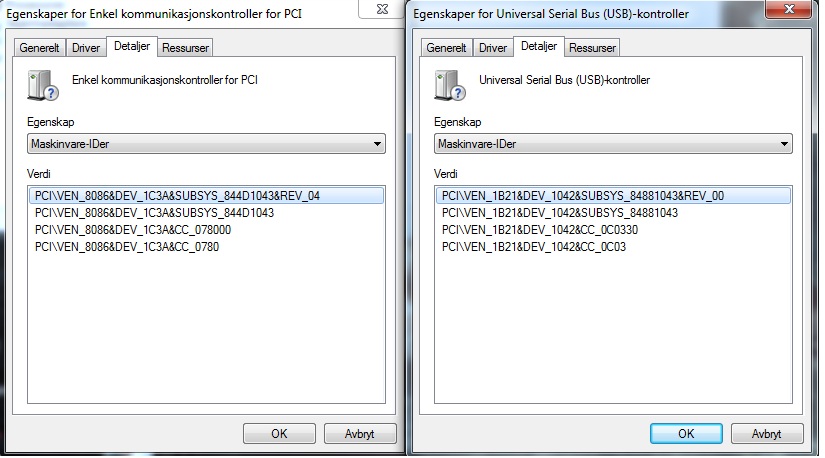This screenshot has width=825, height=458.
Task: Open Ressurser tab in the PCI dialog
Action: pos(185,48)
